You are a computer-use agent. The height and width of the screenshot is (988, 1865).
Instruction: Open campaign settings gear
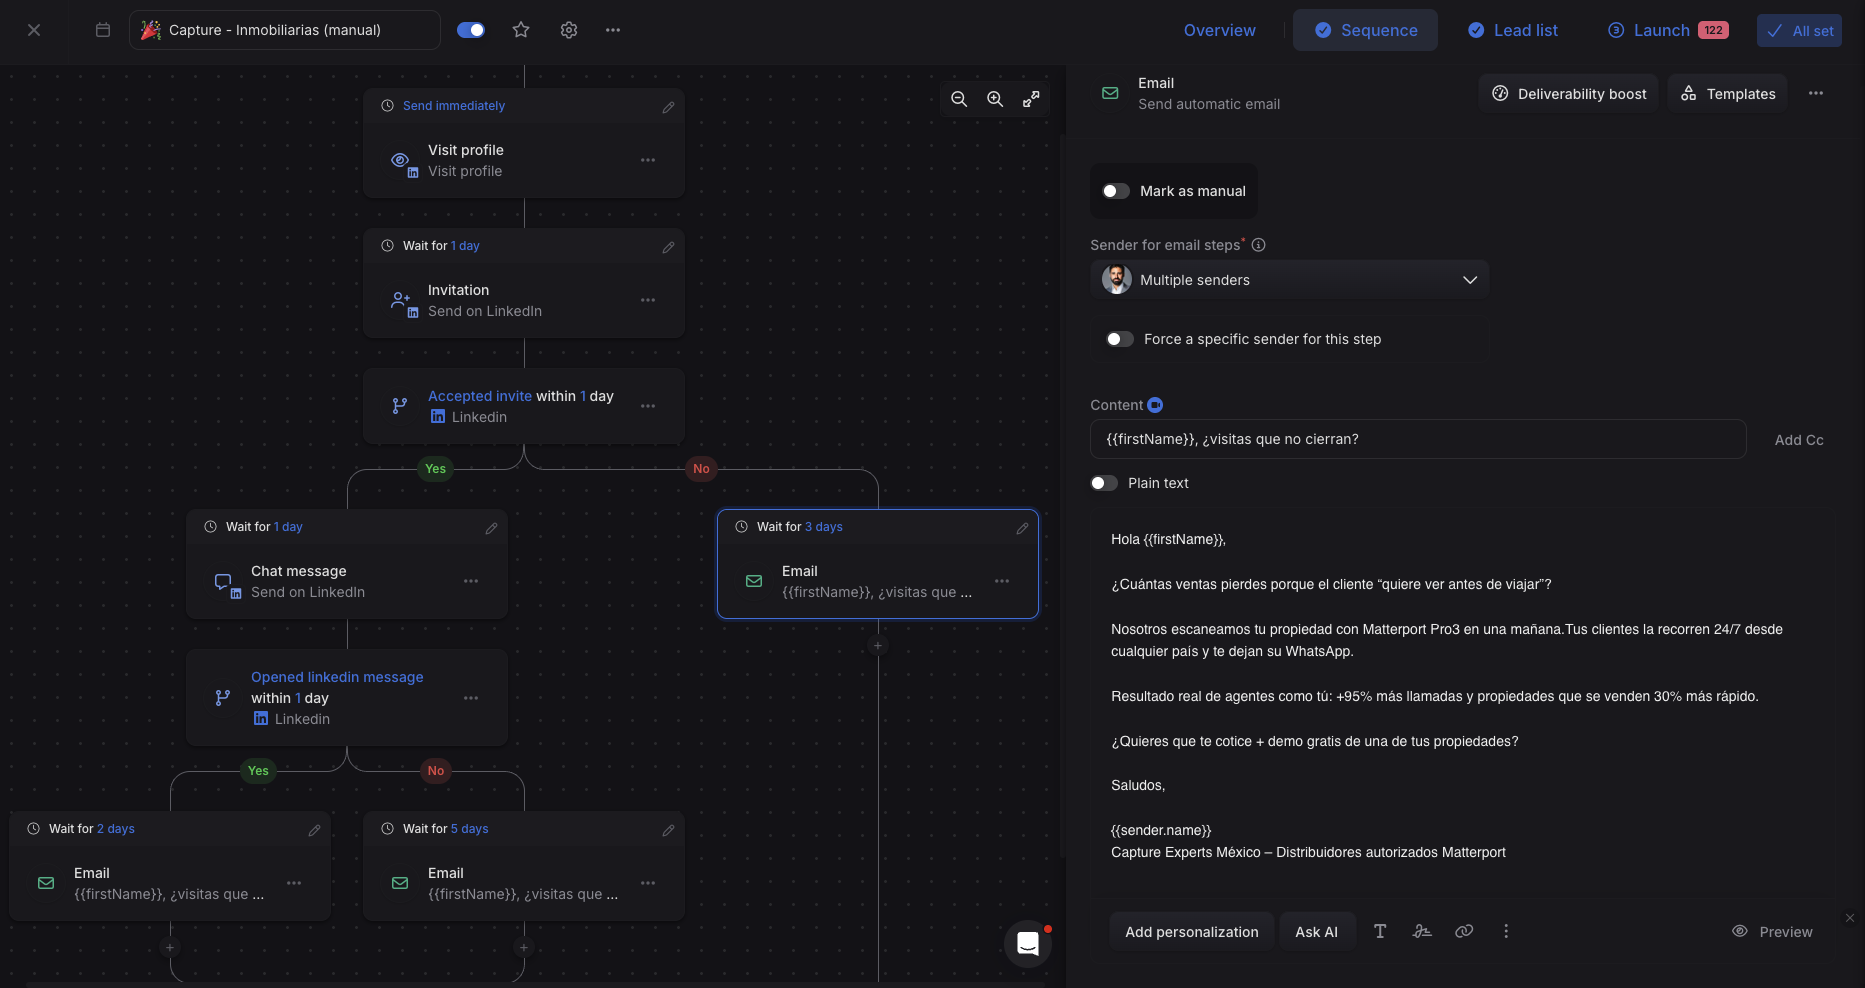(x=569, y=30)
